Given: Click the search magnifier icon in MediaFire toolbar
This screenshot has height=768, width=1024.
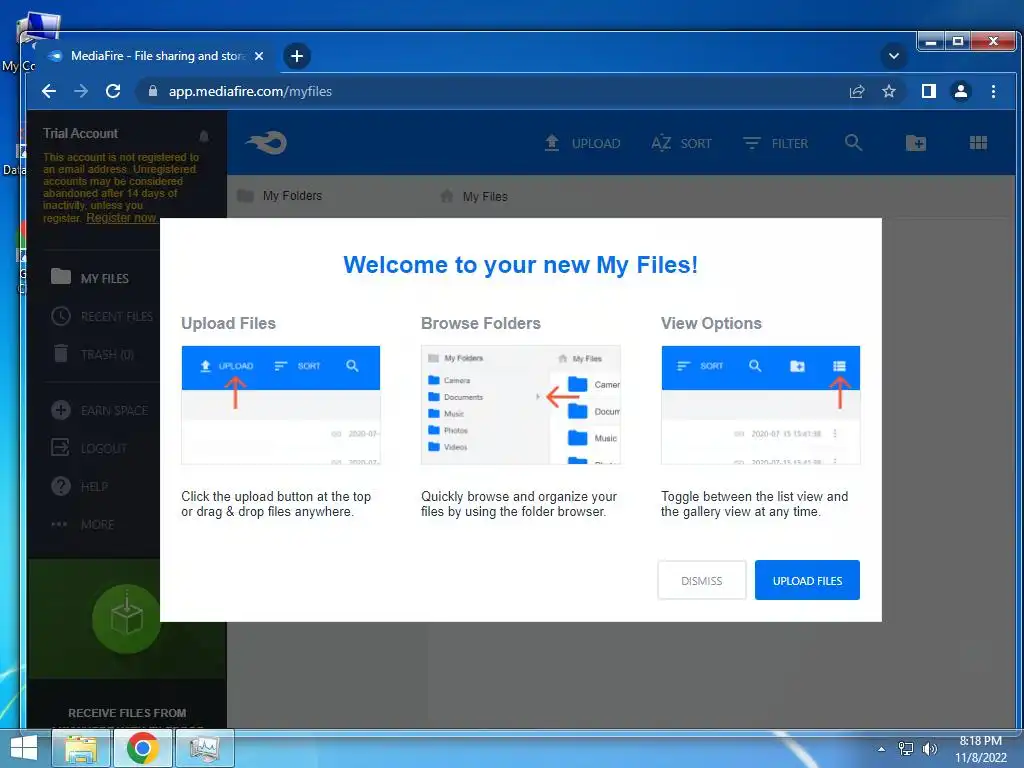Looking at the screenshot, I should tap(853, 142).
